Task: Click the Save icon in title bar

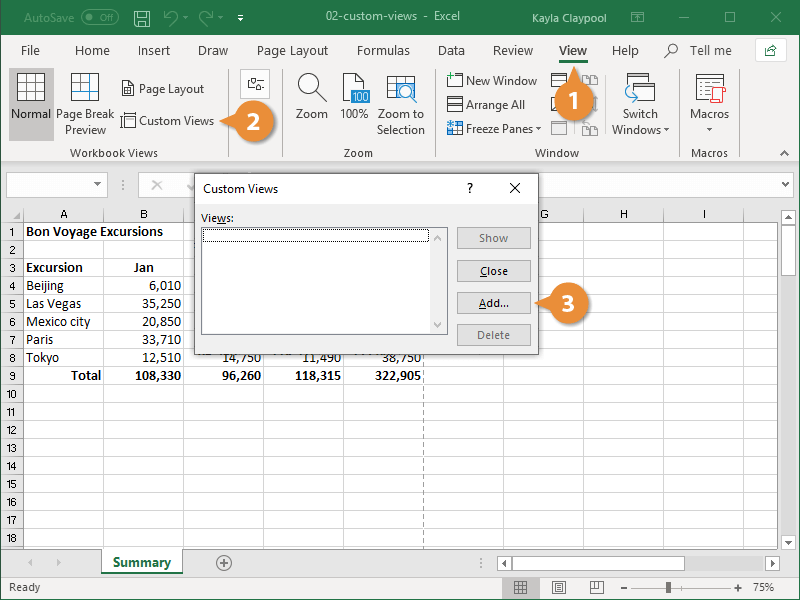Action: pos(142,18)
